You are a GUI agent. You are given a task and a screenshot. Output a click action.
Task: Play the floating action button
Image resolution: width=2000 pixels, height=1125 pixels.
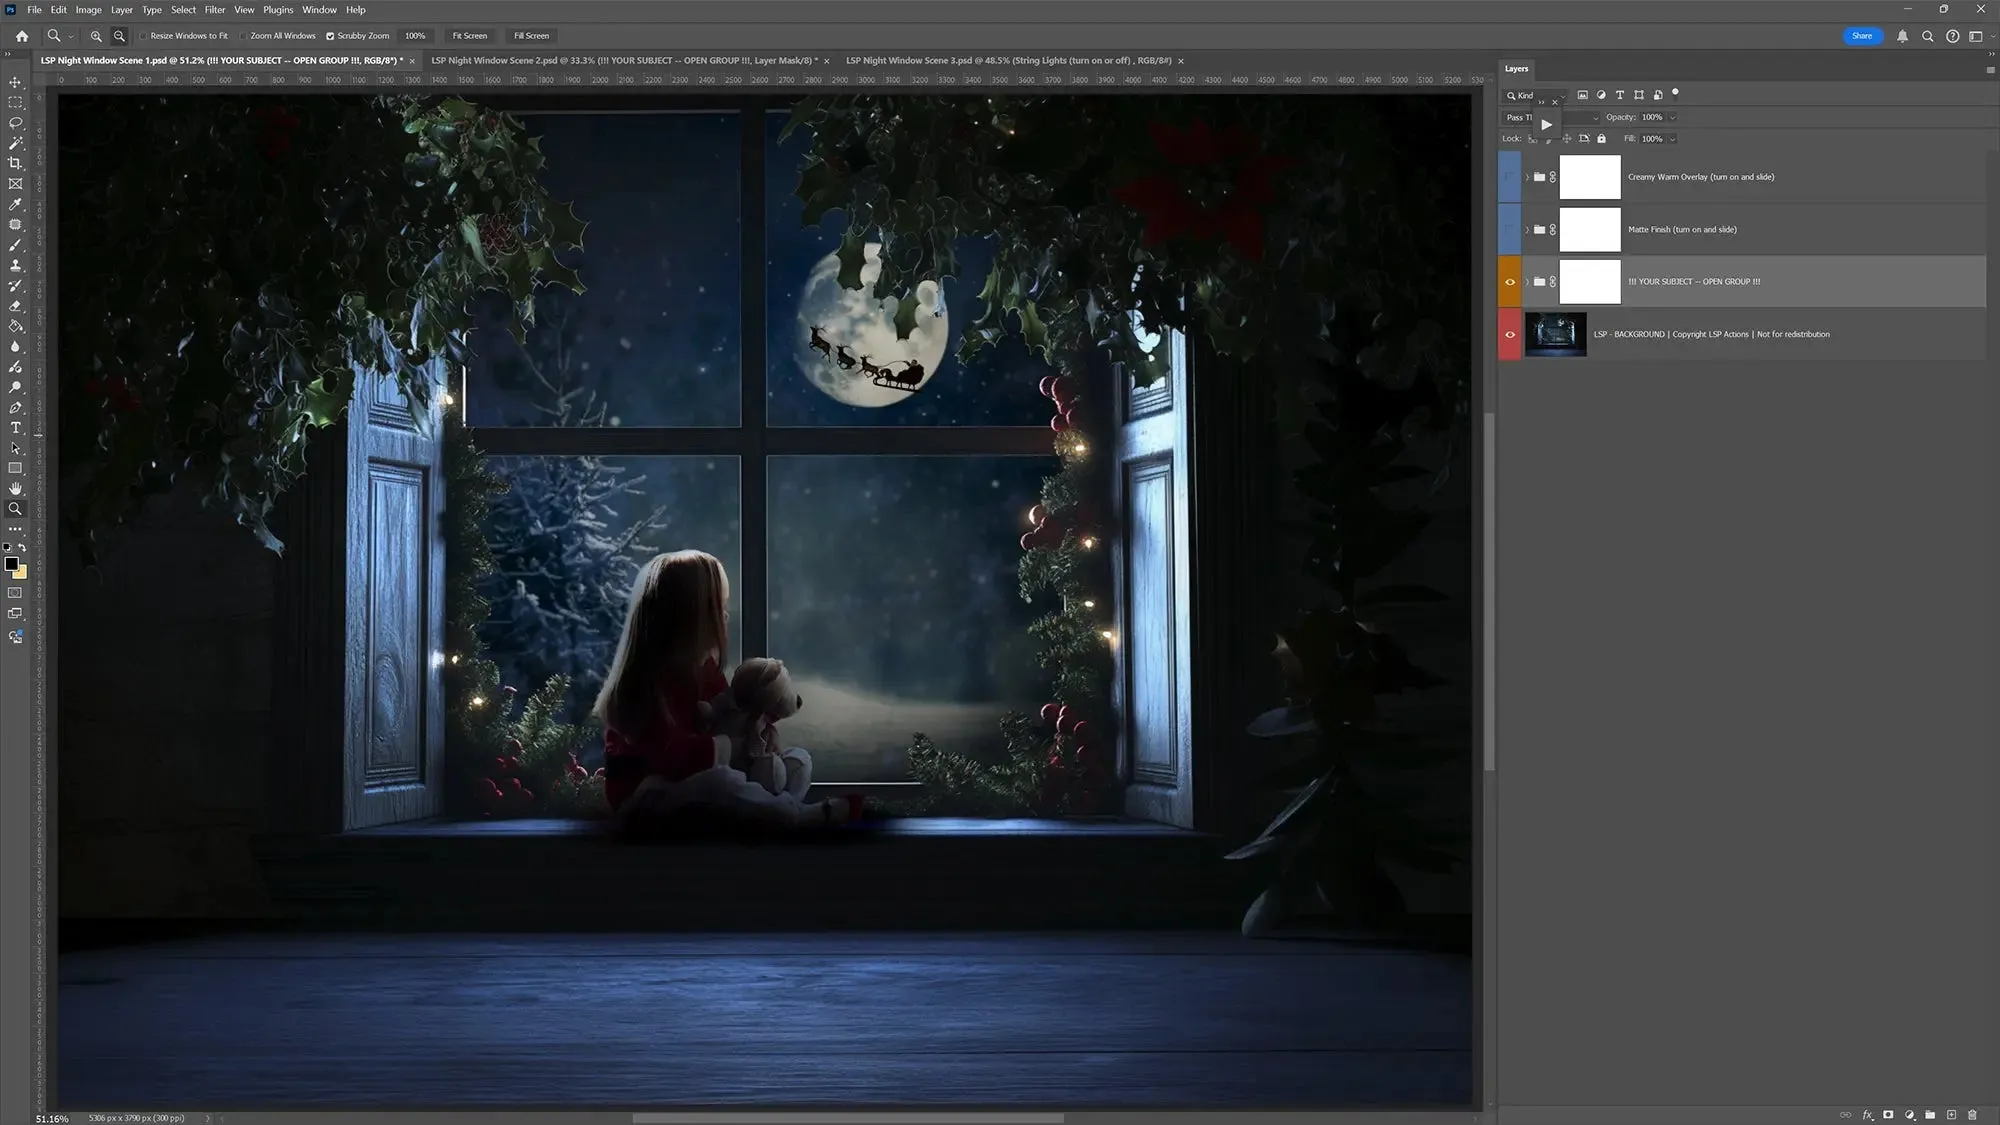(x=1546, y=125)
